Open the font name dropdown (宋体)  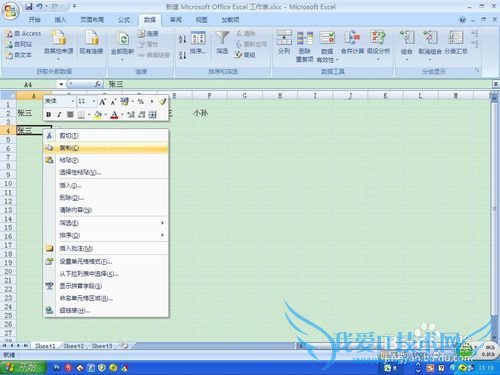73,101
